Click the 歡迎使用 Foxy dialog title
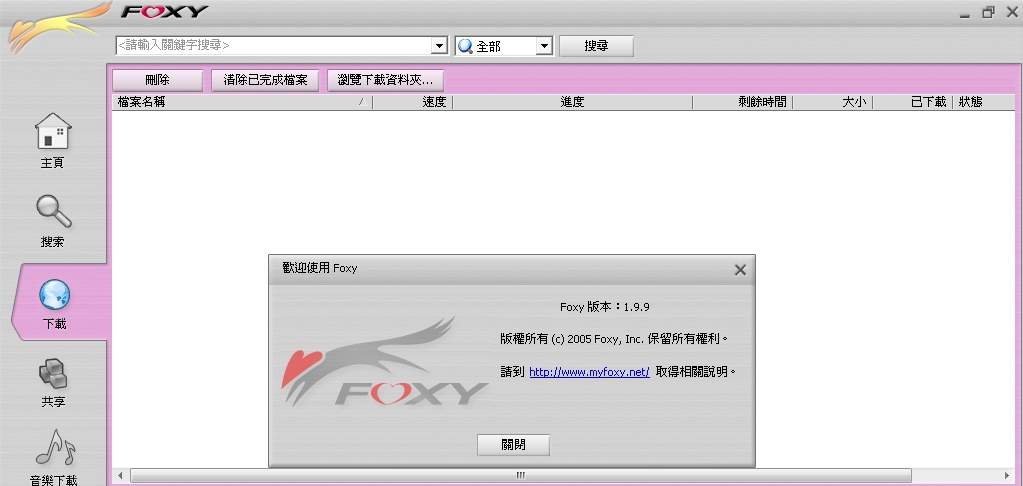This screenshot has width=1023, height=486. (320, 267)
